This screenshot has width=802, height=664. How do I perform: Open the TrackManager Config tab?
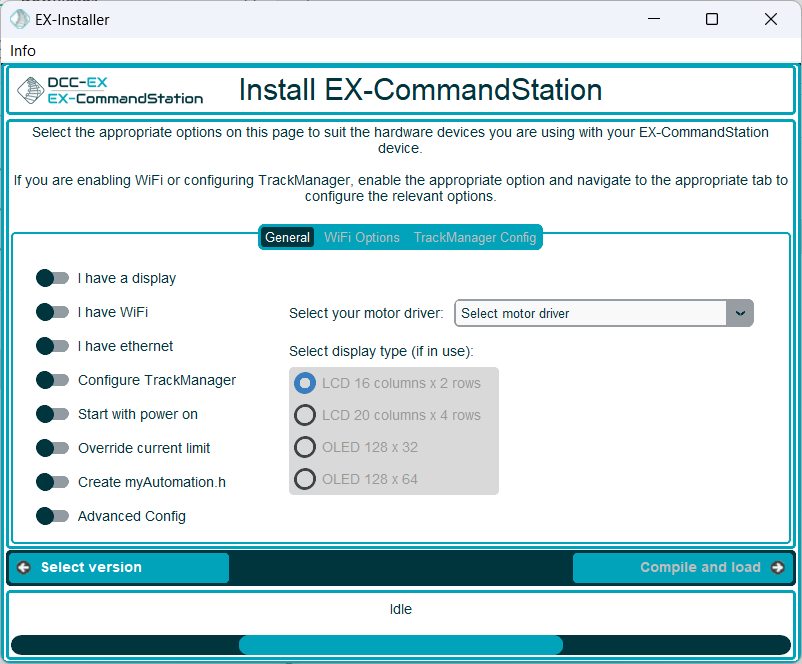click(x=475, y=238)
